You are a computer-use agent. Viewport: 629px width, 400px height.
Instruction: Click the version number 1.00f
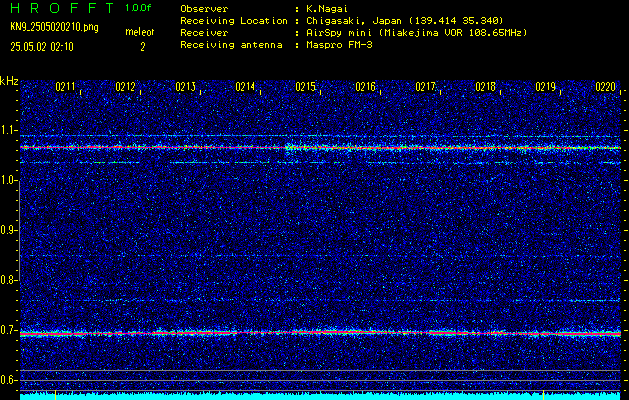138,8
